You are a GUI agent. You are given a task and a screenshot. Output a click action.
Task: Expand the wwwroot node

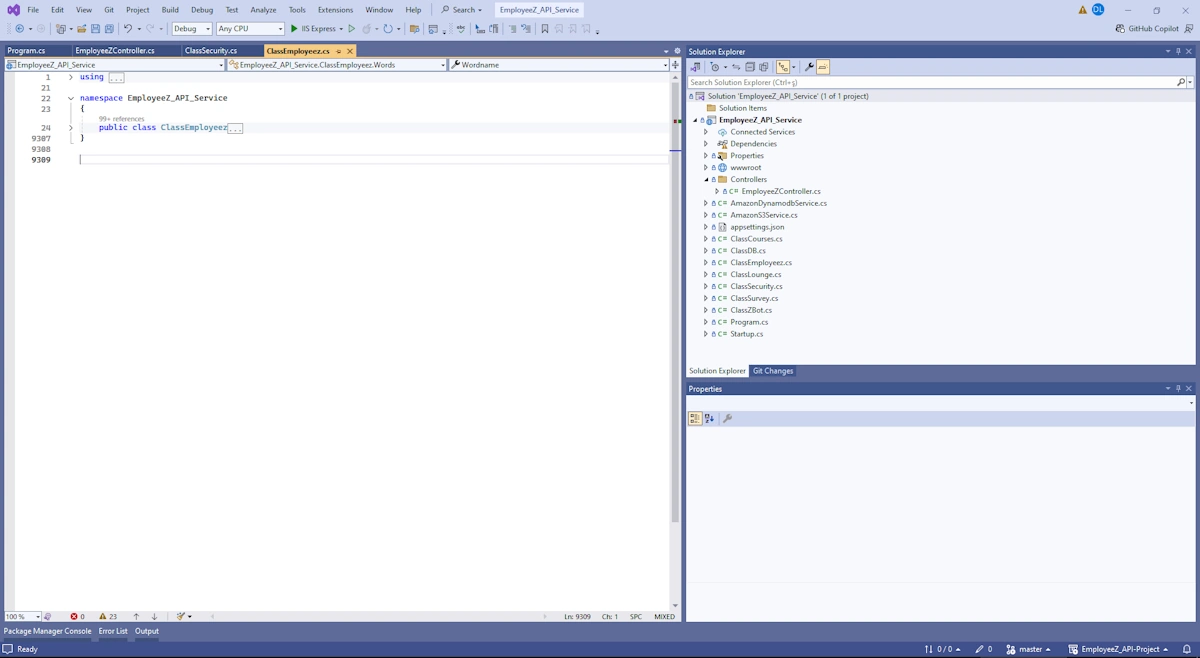[706, 168]
